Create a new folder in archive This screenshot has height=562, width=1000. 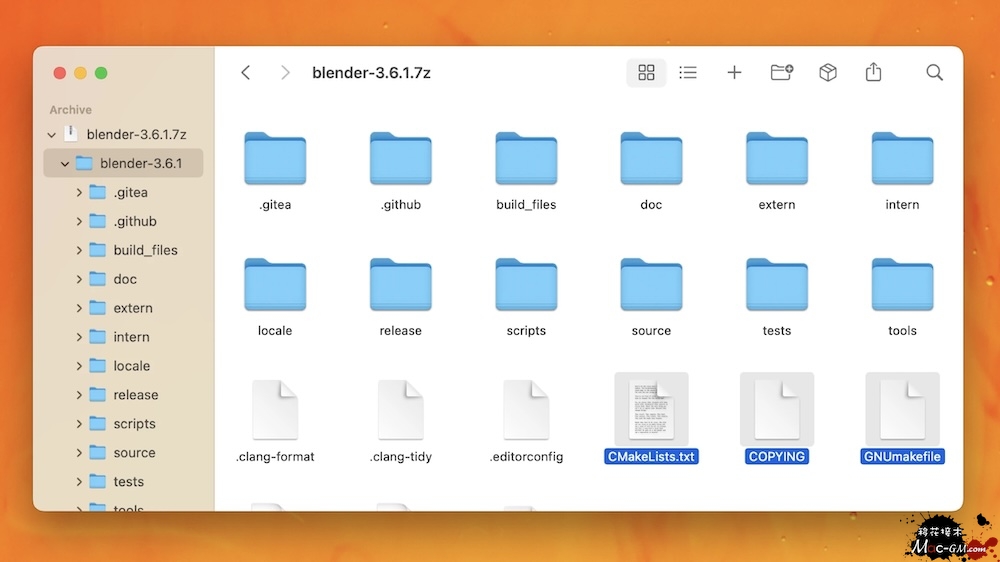pyautogui.click(x=781, y=73)
